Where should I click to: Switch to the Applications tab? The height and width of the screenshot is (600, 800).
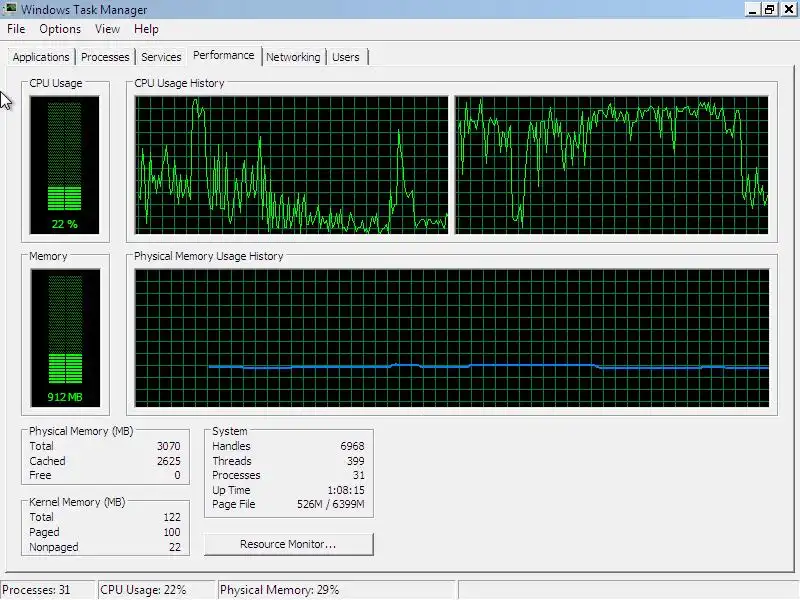pos(41,57)
